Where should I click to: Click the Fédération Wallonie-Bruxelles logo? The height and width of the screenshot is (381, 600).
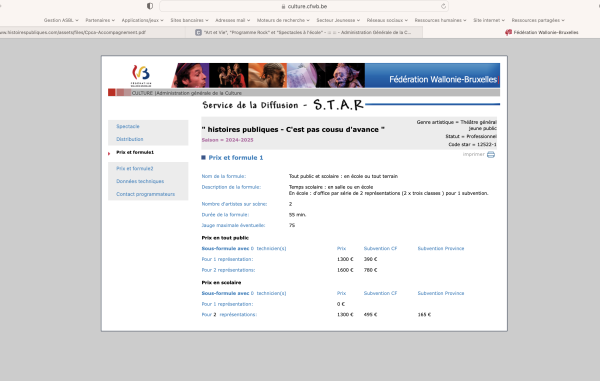pos(141,76)
